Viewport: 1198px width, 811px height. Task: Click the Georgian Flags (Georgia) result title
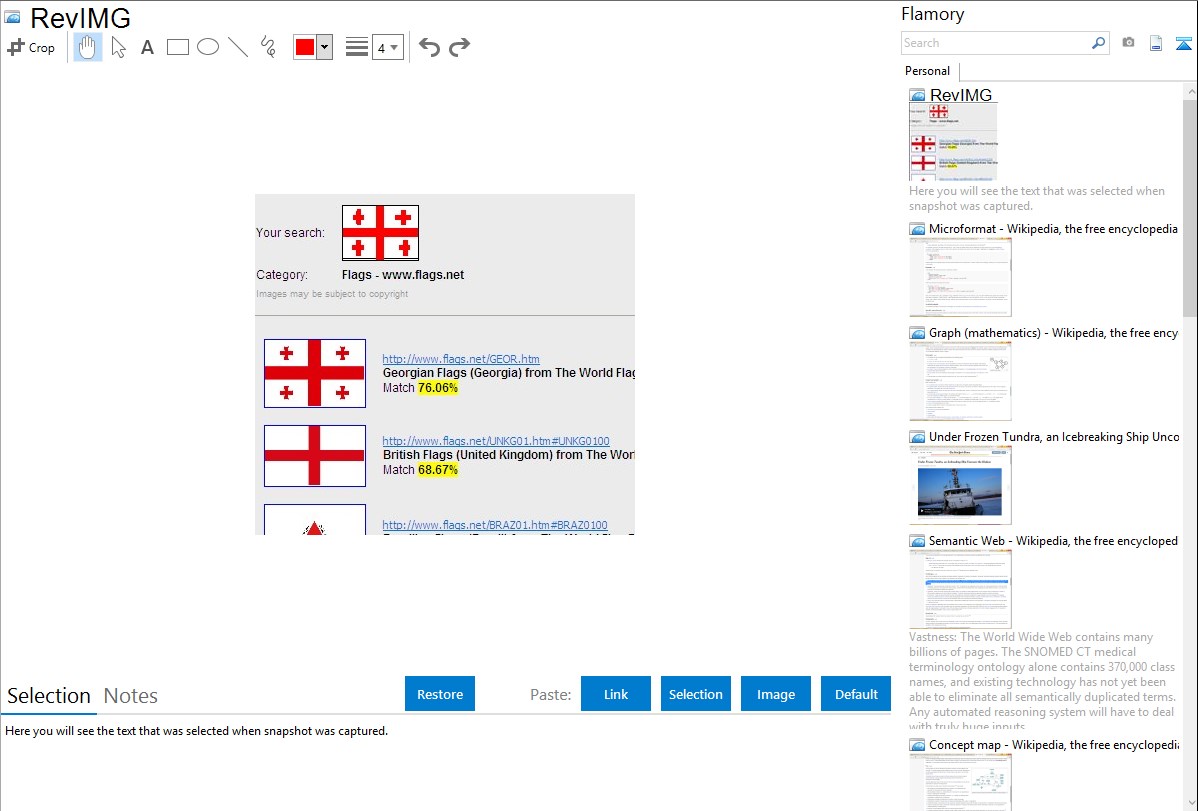coord(509,372)
